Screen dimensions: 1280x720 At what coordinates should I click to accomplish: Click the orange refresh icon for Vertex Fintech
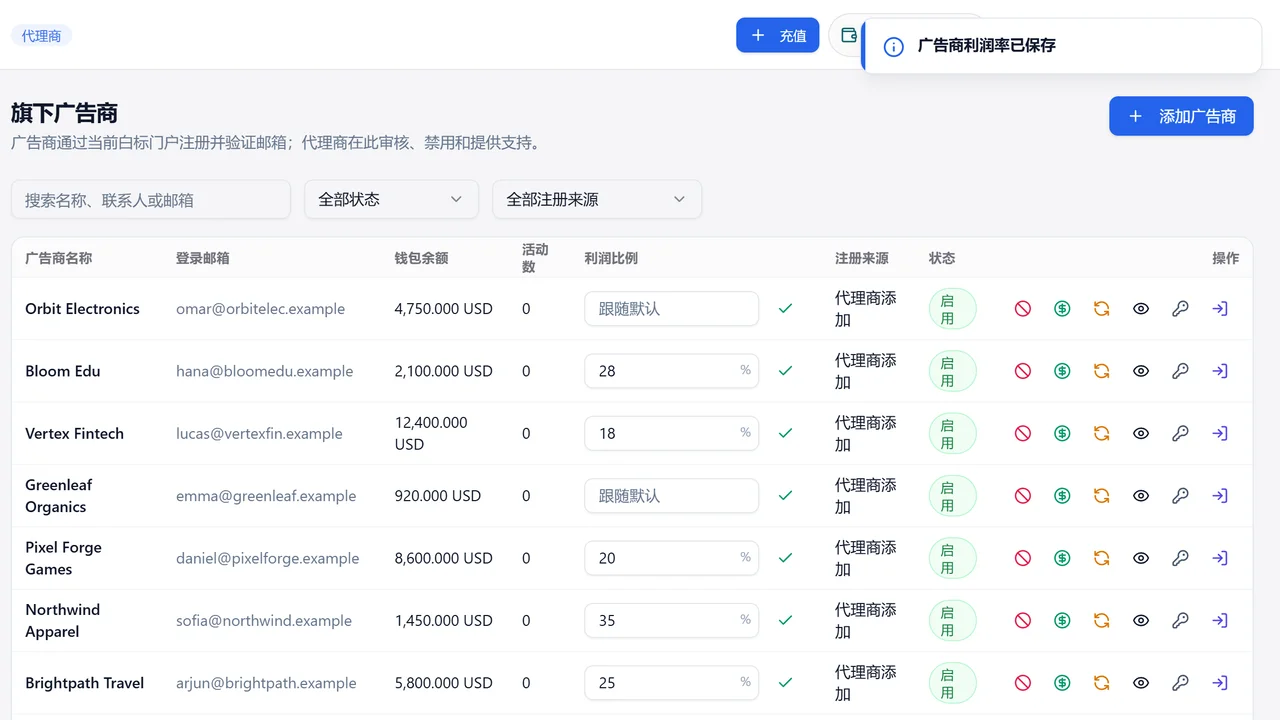tap(1101, 433)
